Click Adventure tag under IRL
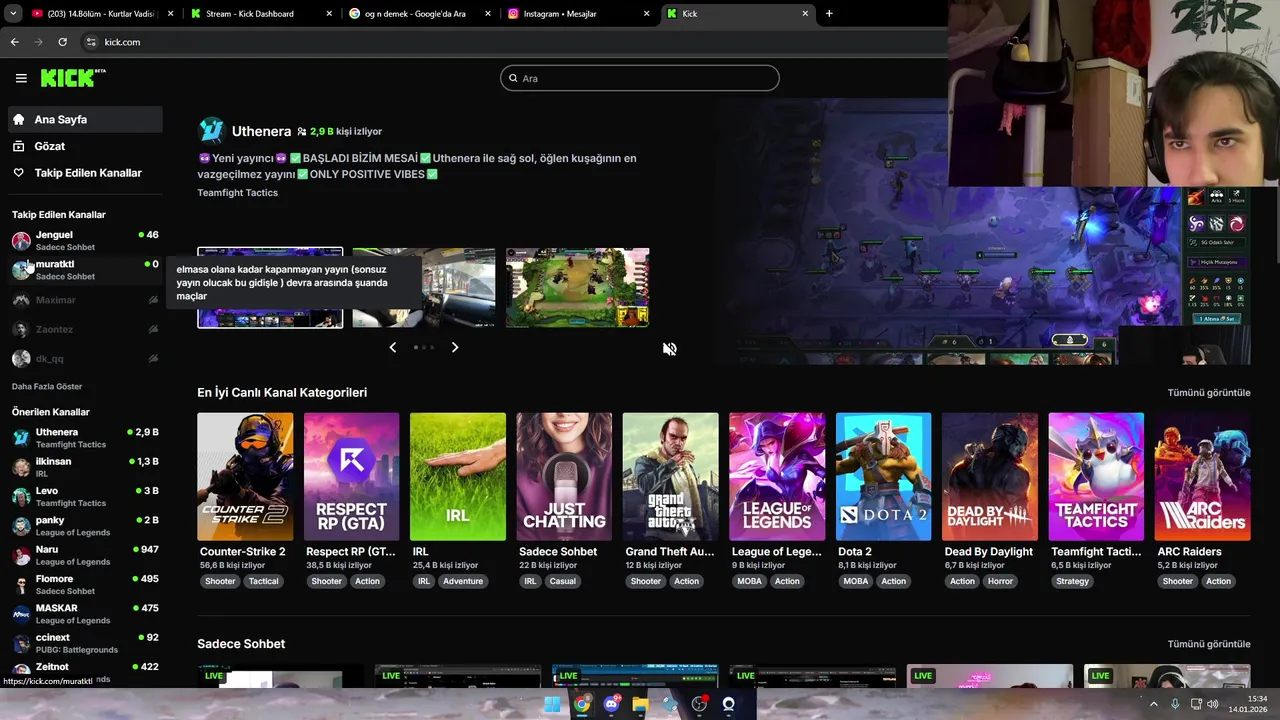The height and width of the screenshot is (720, 1280). [x=463, y=581]
